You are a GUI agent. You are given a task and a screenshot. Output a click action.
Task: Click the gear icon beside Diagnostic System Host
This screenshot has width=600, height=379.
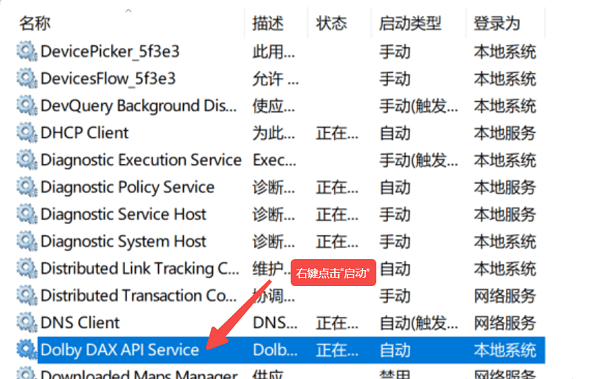[27, 242]
